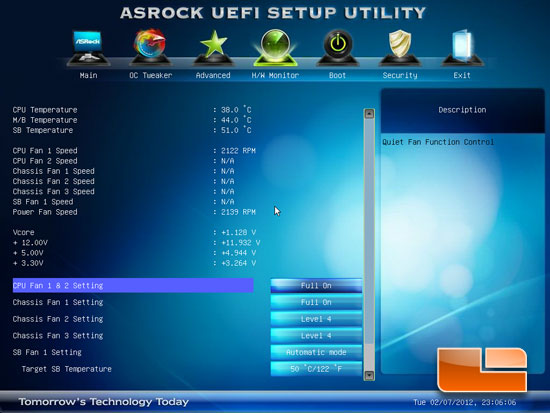550x413 pixels.
Task: Open the Security tab label
Action: (400, 75)
